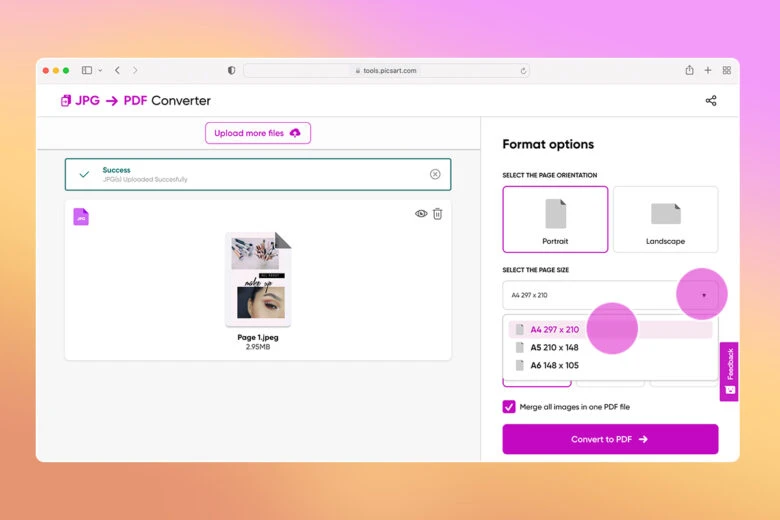The width and height of the screenshot is (780, 520).
Task: Click Upload more files button
Action: point(258,133)
